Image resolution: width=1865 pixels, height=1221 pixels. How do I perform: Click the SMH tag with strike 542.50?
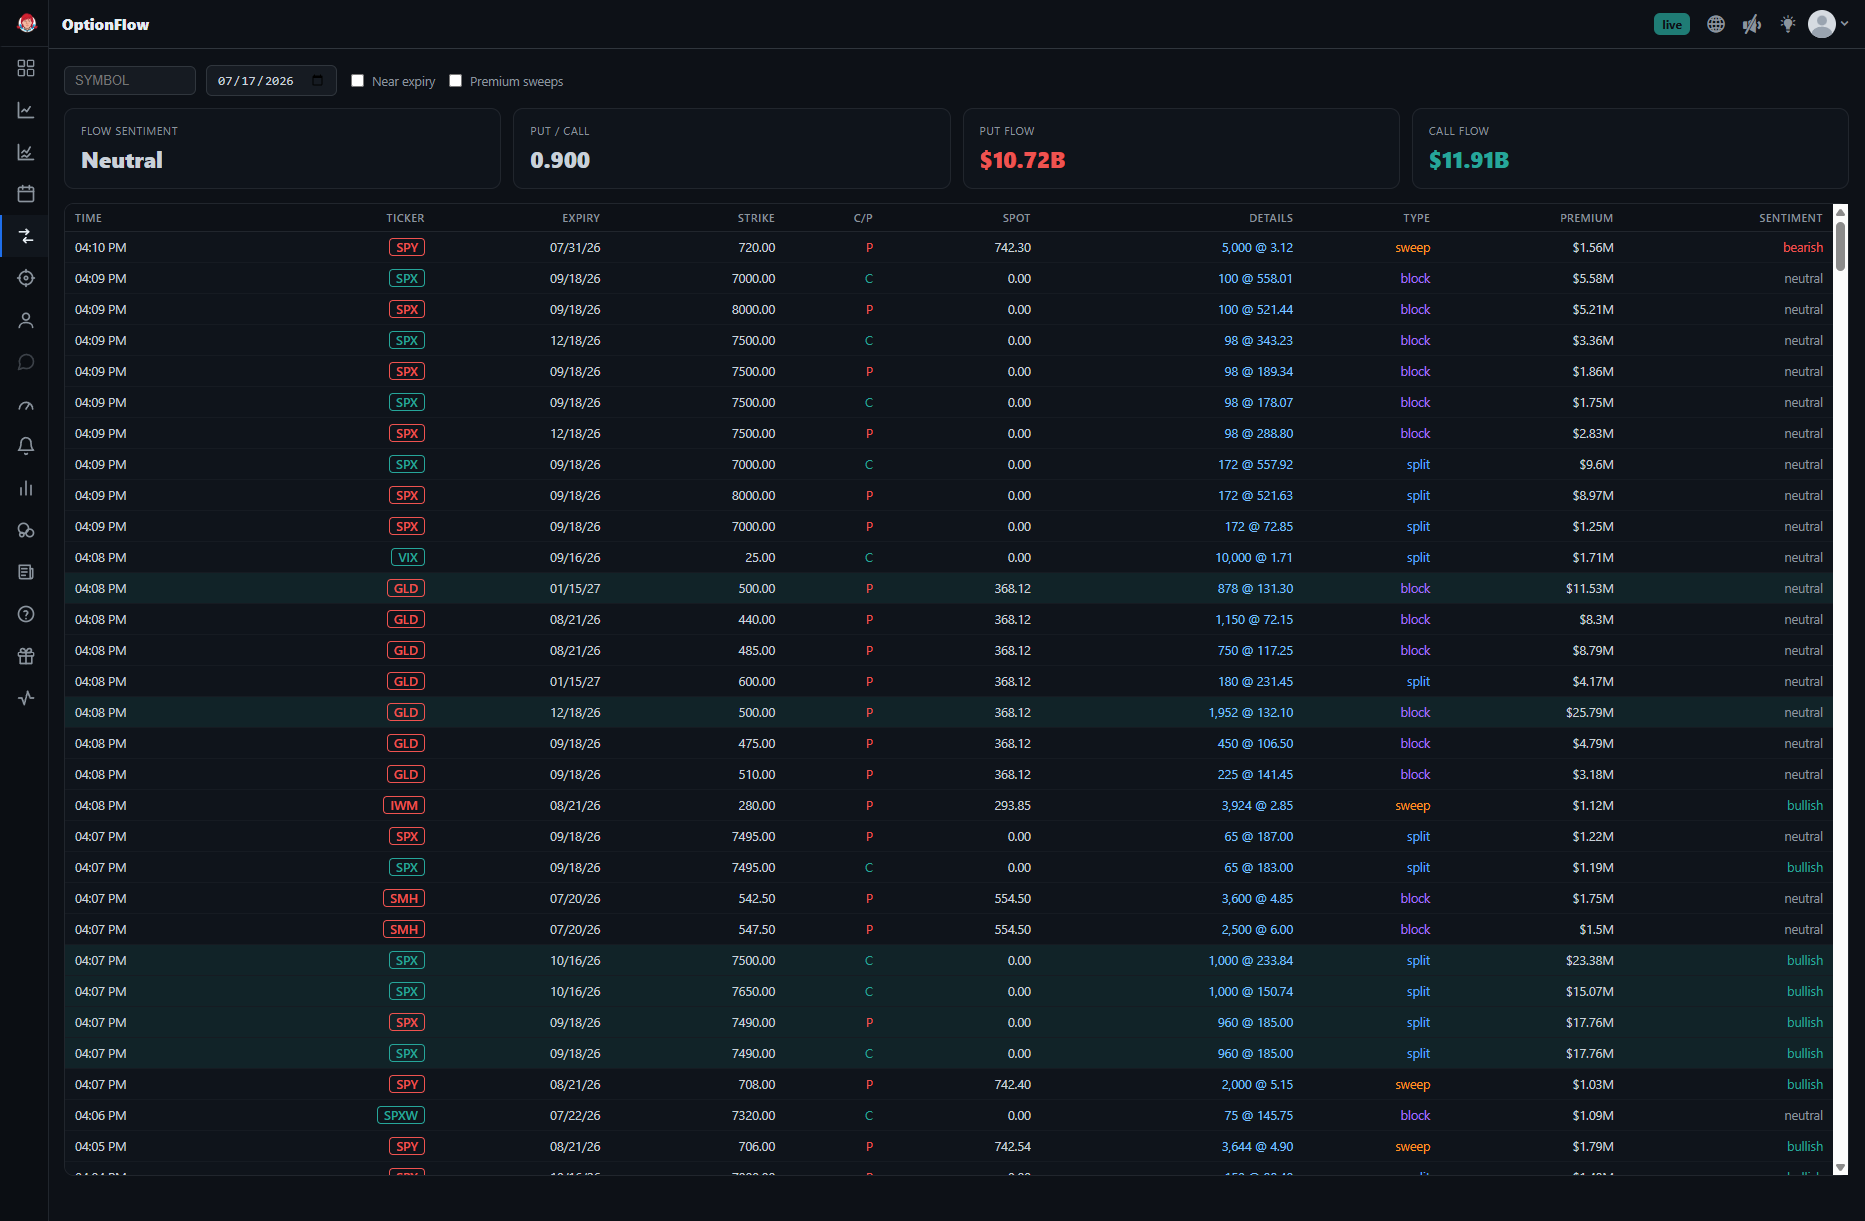point(404,898)
